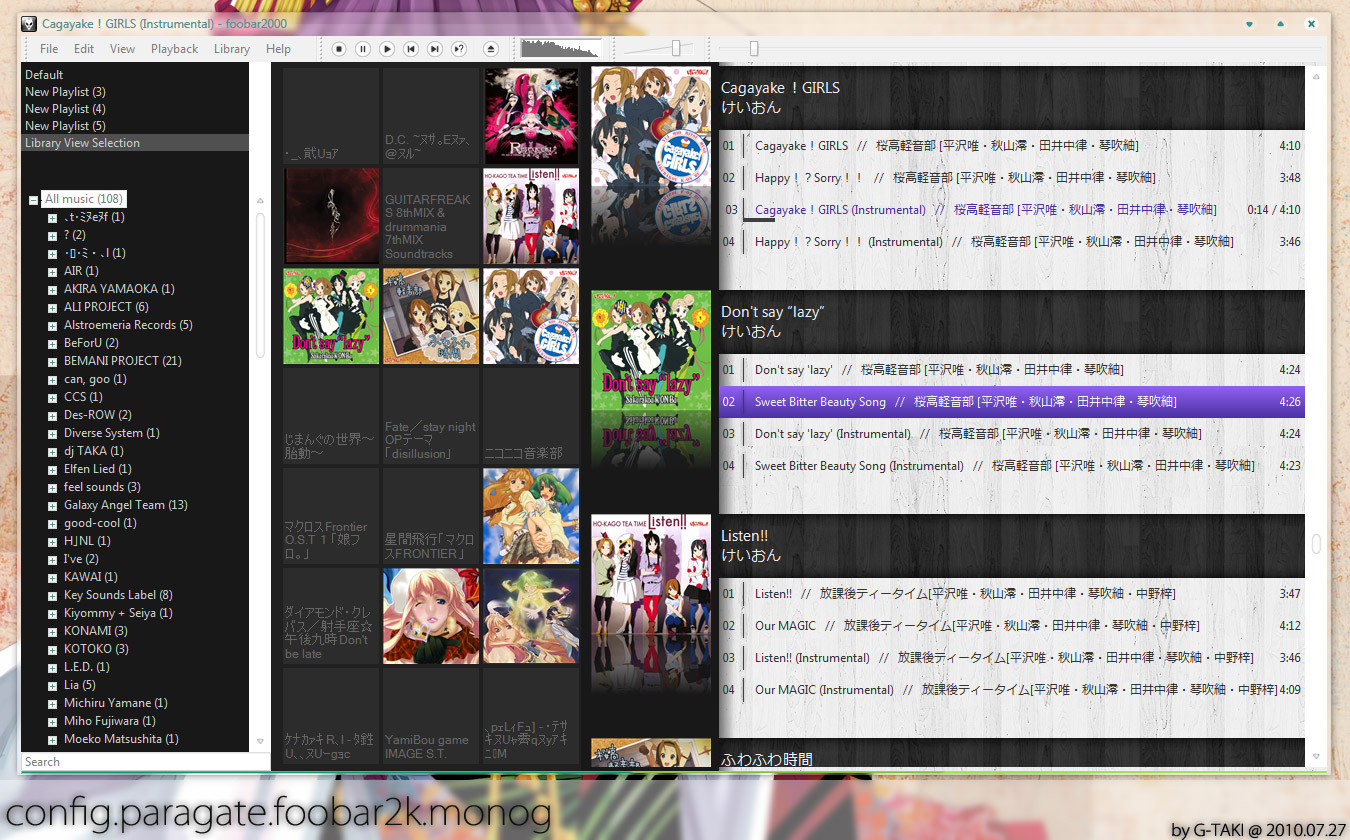This screenshot has height=840, width=1350.
Task: Select KONAMI (3) artist
Action: point(96,631)
